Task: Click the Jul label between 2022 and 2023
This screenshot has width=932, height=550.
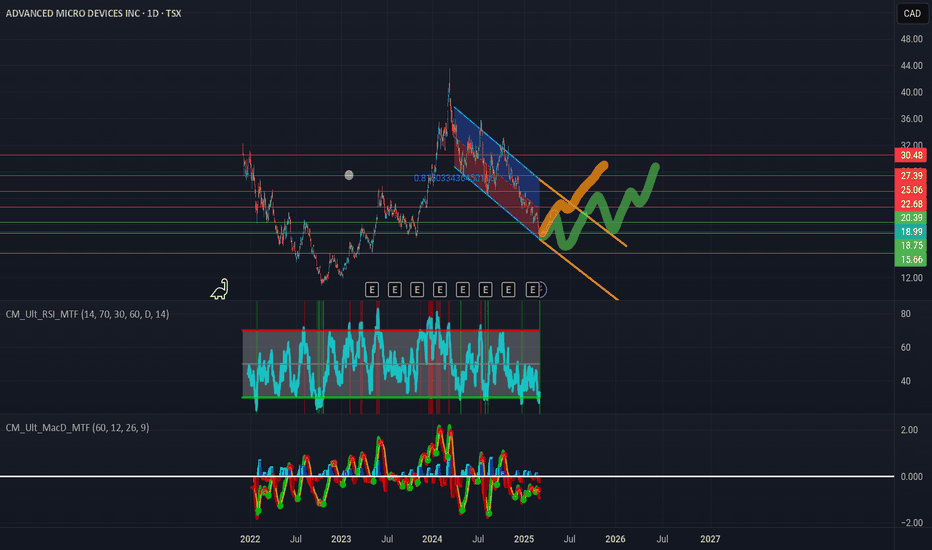Action: [x=295, y=539]
